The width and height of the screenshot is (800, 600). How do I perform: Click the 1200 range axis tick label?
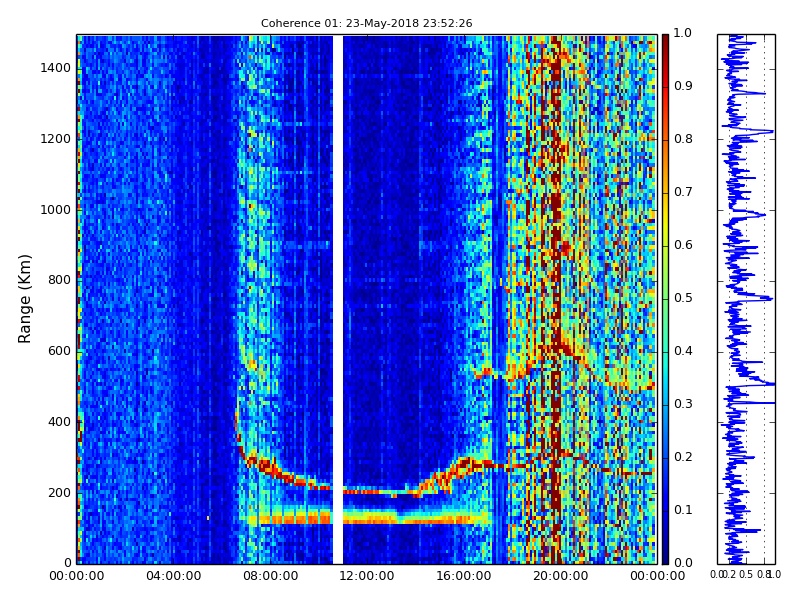(55, 139)
